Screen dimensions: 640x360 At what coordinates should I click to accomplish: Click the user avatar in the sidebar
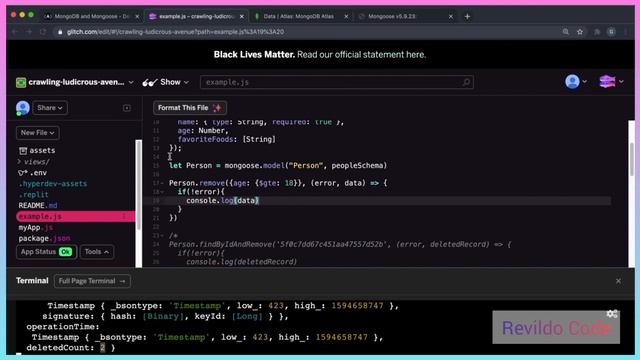(x=23, y=108)
